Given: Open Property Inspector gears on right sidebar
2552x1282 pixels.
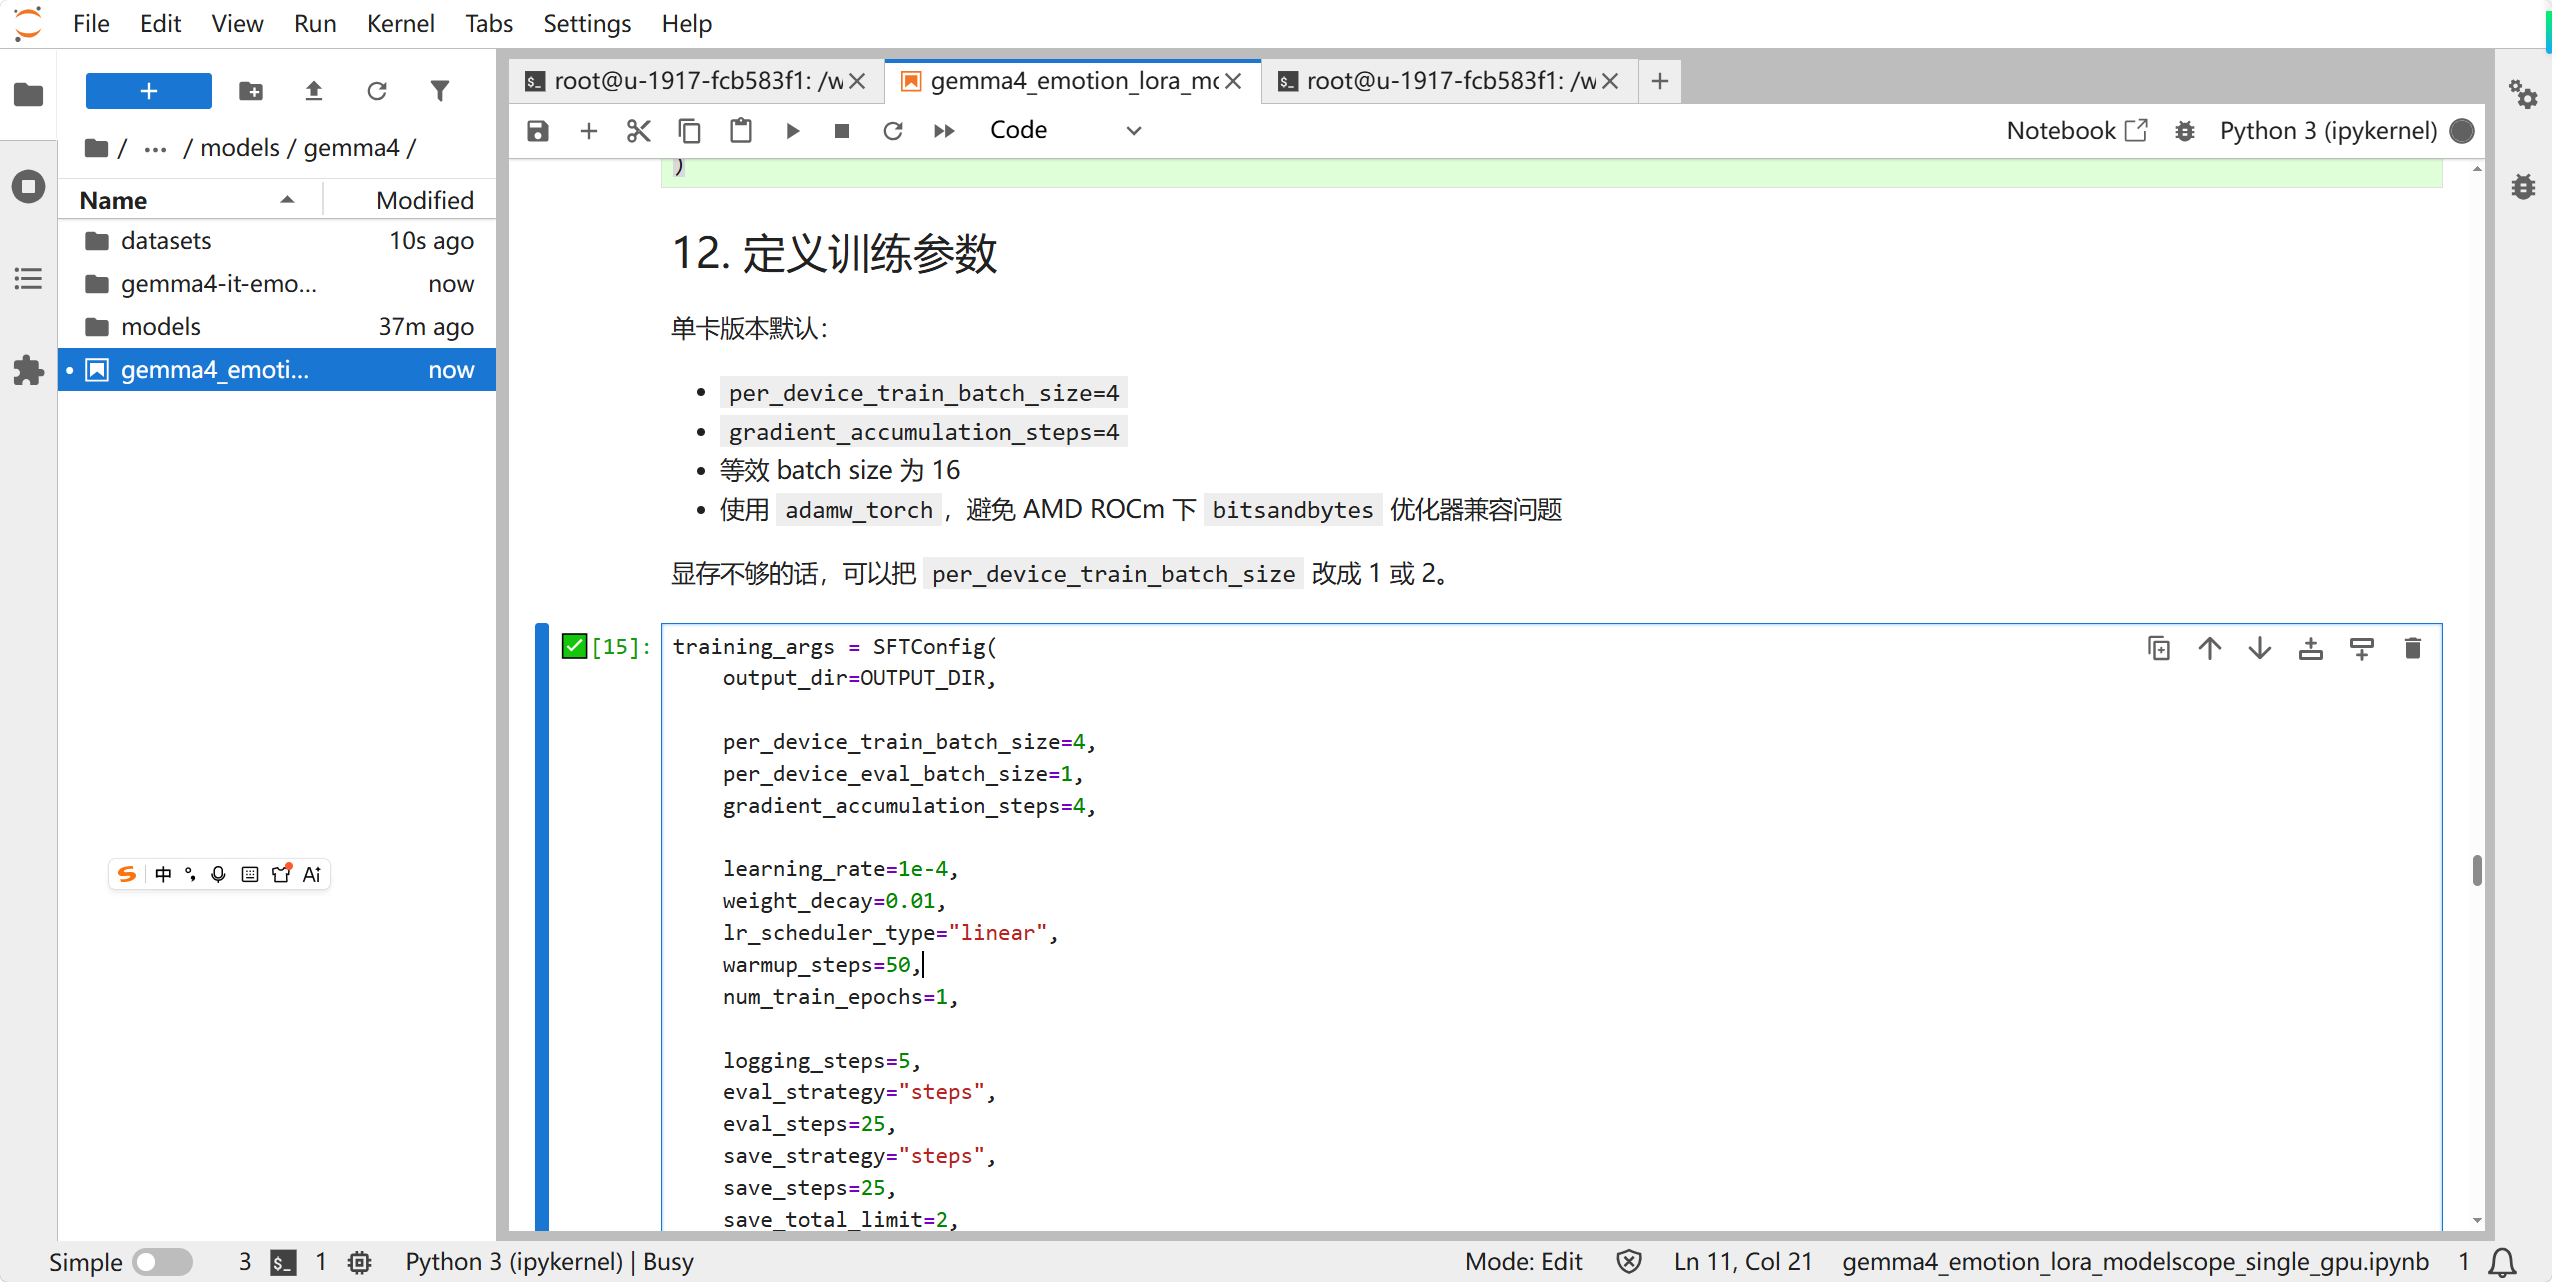Looking at the screenshot, I should click(2523, 95).
